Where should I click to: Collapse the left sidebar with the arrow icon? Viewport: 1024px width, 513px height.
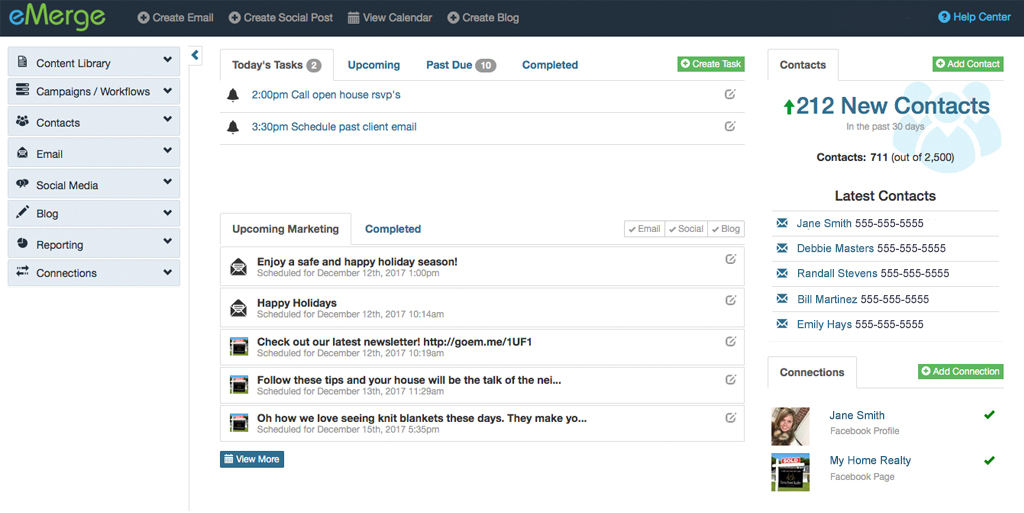coord(195,56)
